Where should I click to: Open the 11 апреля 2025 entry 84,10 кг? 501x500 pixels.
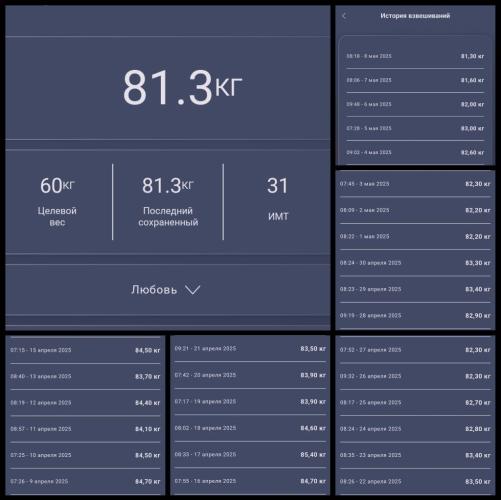(85, 429)
